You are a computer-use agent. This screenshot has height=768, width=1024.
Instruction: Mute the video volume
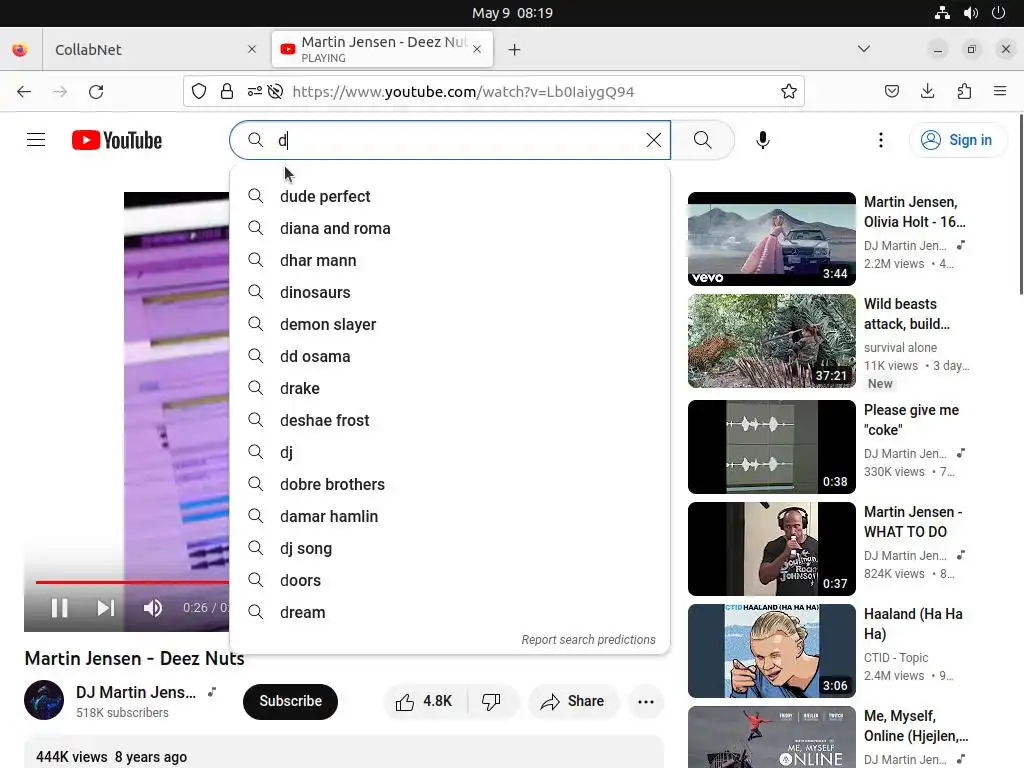[153, 608]
